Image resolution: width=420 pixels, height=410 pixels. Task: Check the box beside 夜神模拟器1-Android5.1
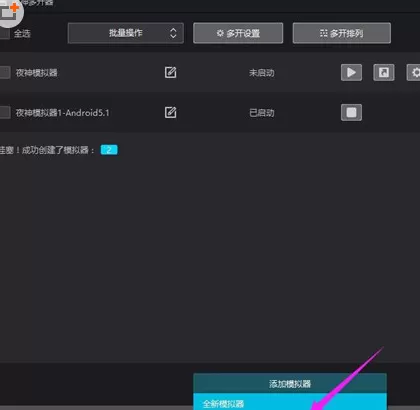5,112
